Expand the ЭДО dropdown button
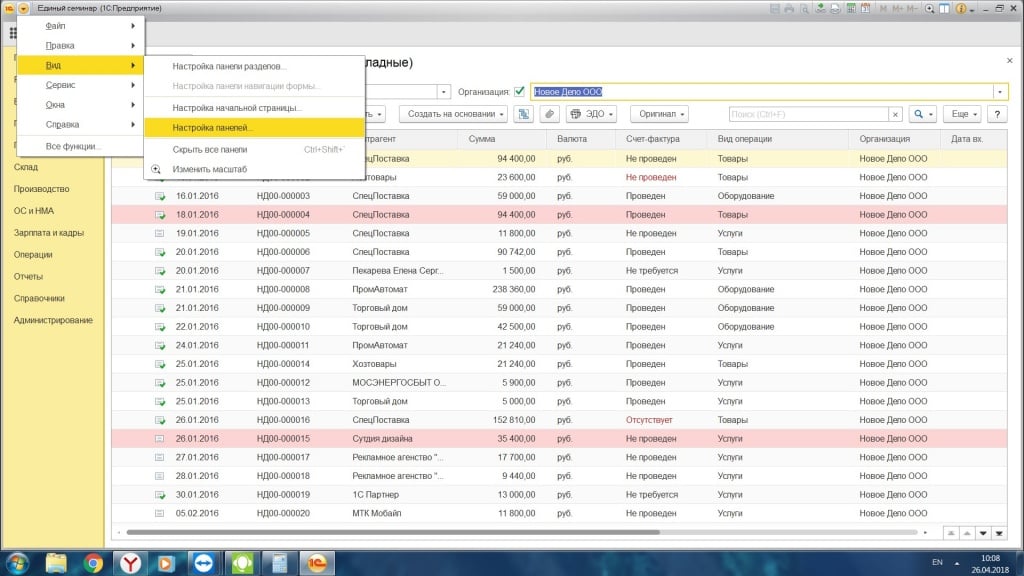This screenshot has height=576, width=1024. (x=594, y=114)
